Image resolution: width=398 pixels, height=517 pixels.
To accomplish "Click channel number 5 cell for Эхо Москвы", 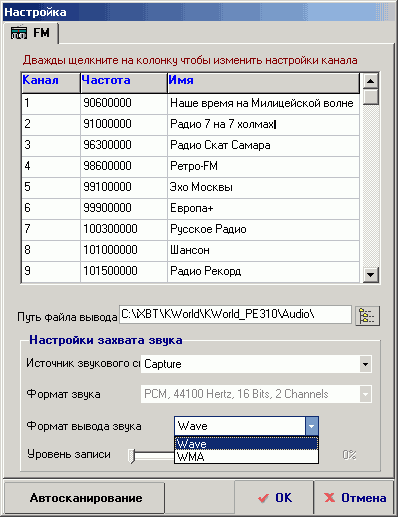I will click(51, 188).
